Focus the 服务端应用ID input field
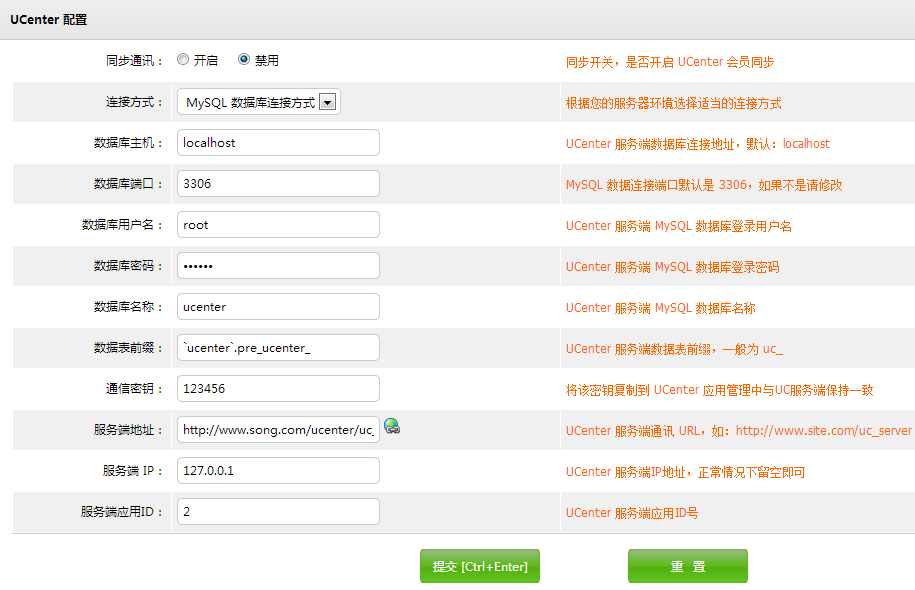Image resolution: width=915 pixels, height=590 pixels. [278, 512]
